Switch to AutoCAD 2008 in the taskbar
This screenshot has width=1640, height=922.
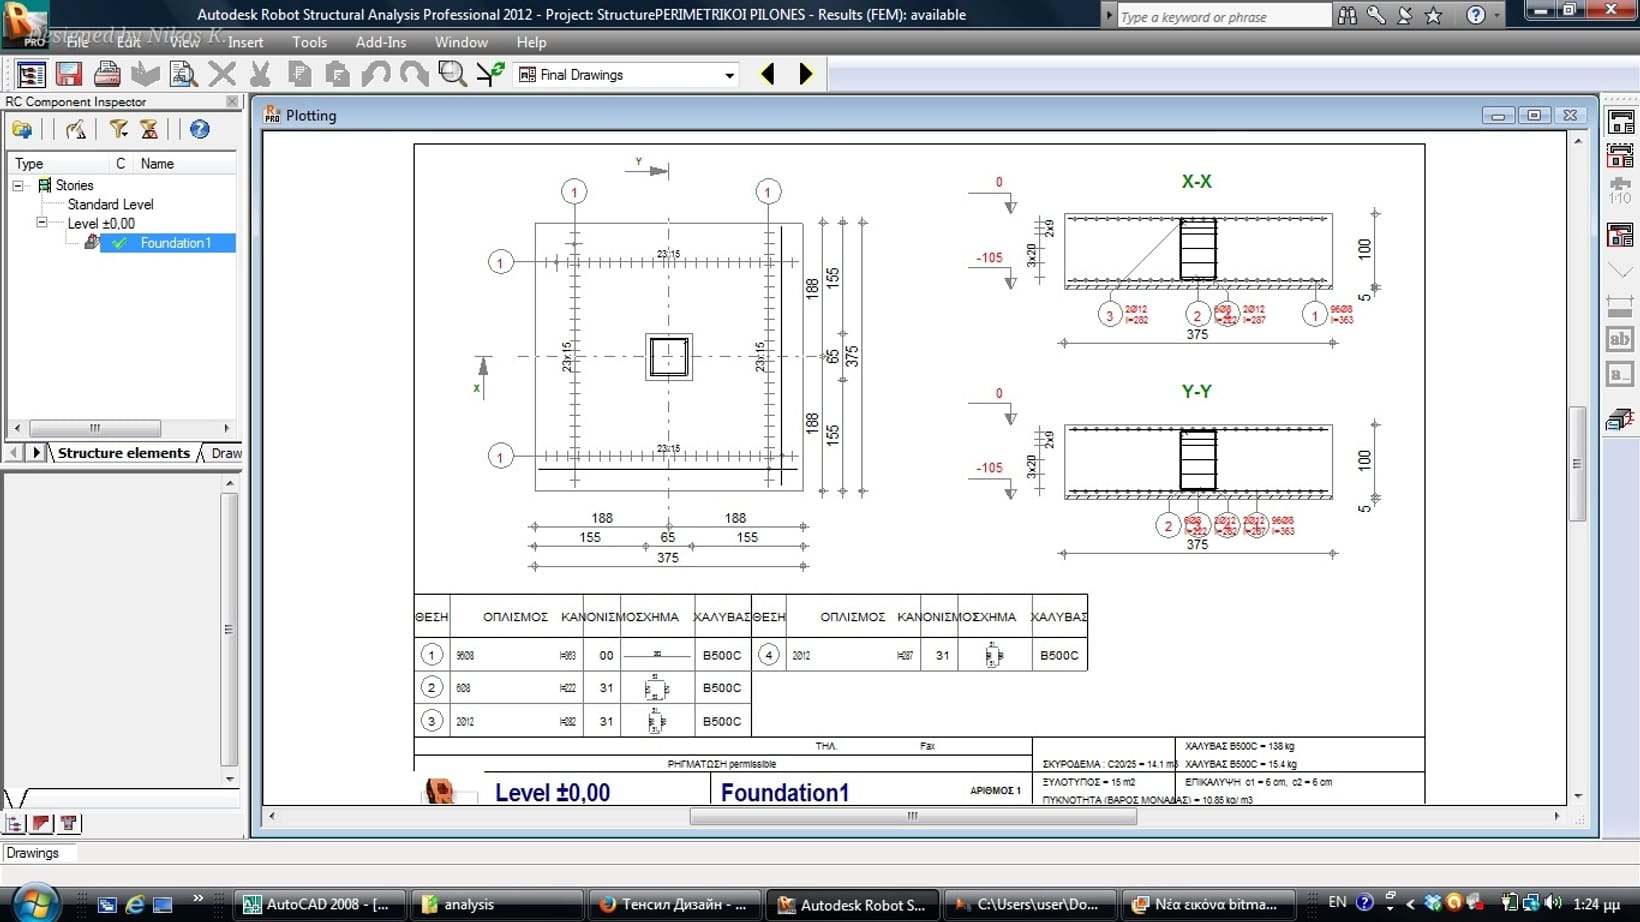(x=320, y=904)
